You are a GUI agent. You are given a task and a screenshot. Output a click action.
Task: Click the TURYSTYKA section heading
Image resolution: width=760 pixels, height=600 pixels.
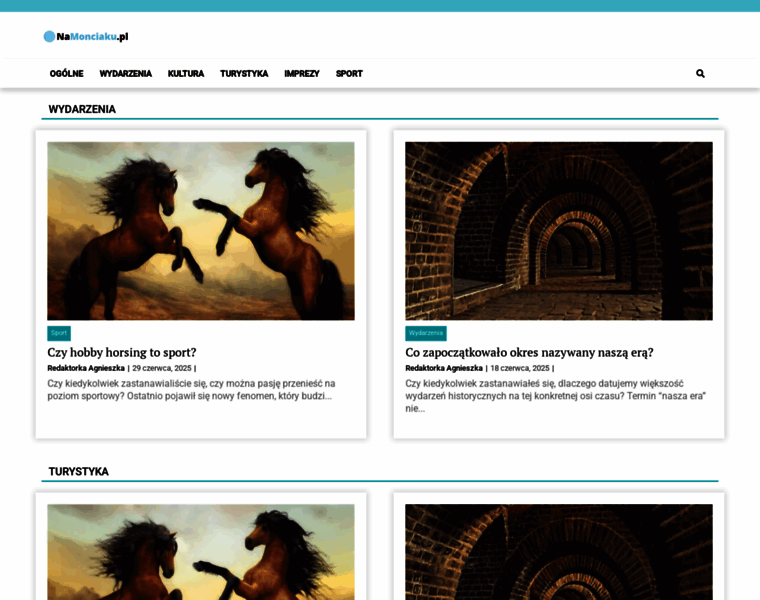79,471
